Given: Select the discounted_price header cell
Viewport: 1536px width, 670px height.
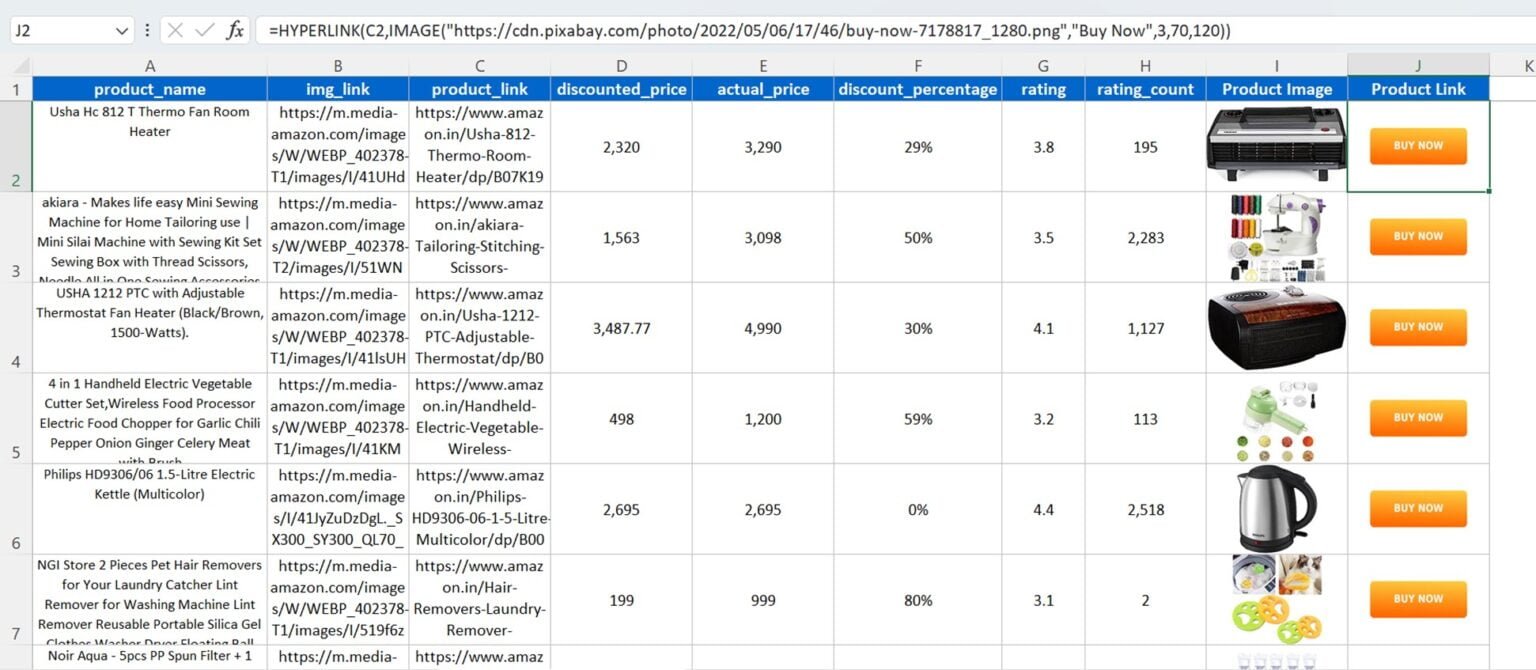Looking at the screenshot, I should [621, 88].
